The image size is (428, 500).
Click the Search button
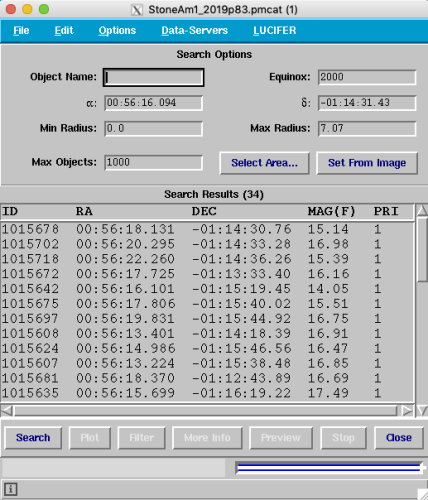coord(33,438)
